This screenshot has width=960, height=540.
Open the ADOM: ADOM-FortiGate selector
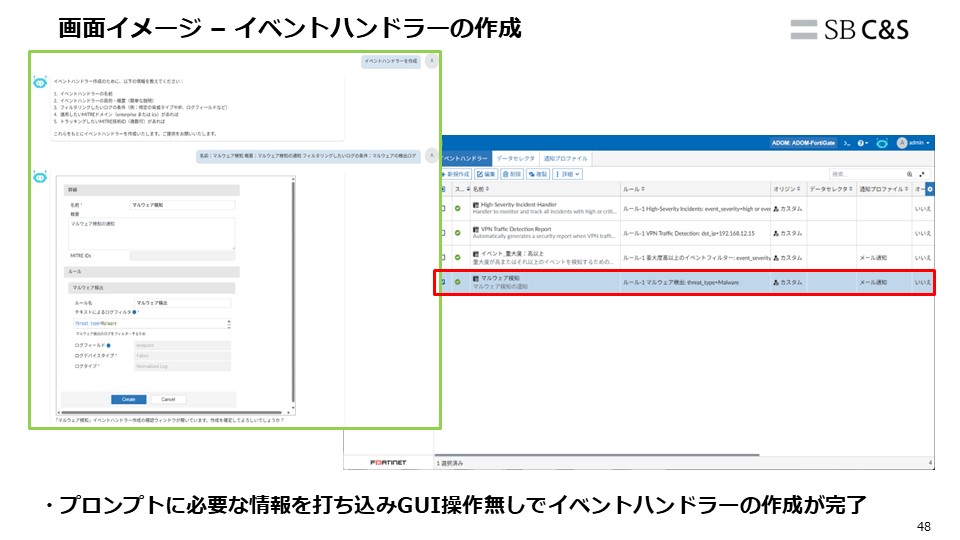tap(803, 144)
